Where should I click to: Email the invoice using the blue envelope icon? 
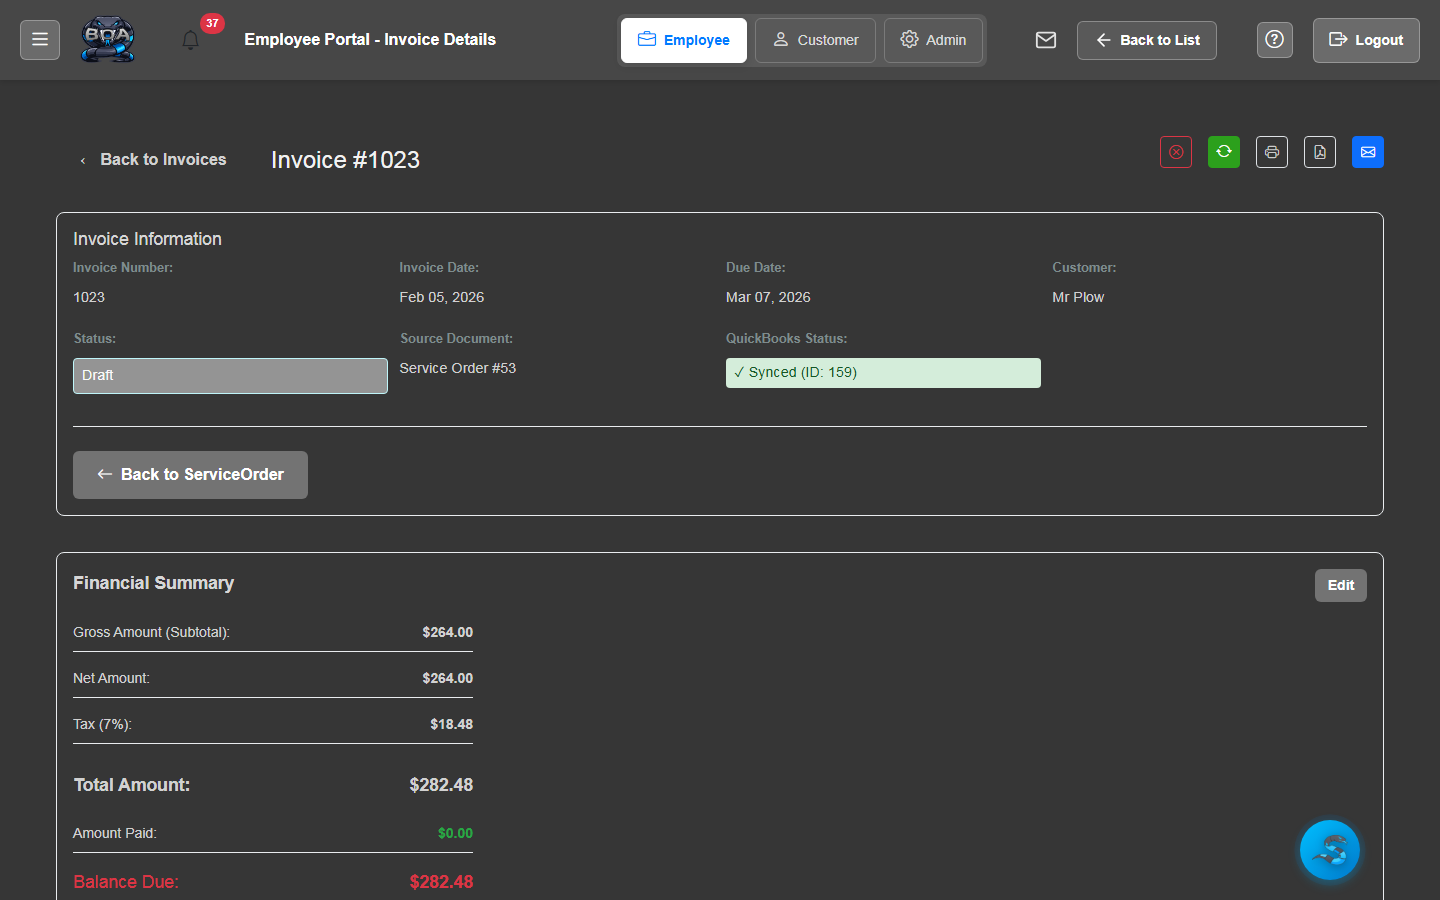coord(1367,152)
